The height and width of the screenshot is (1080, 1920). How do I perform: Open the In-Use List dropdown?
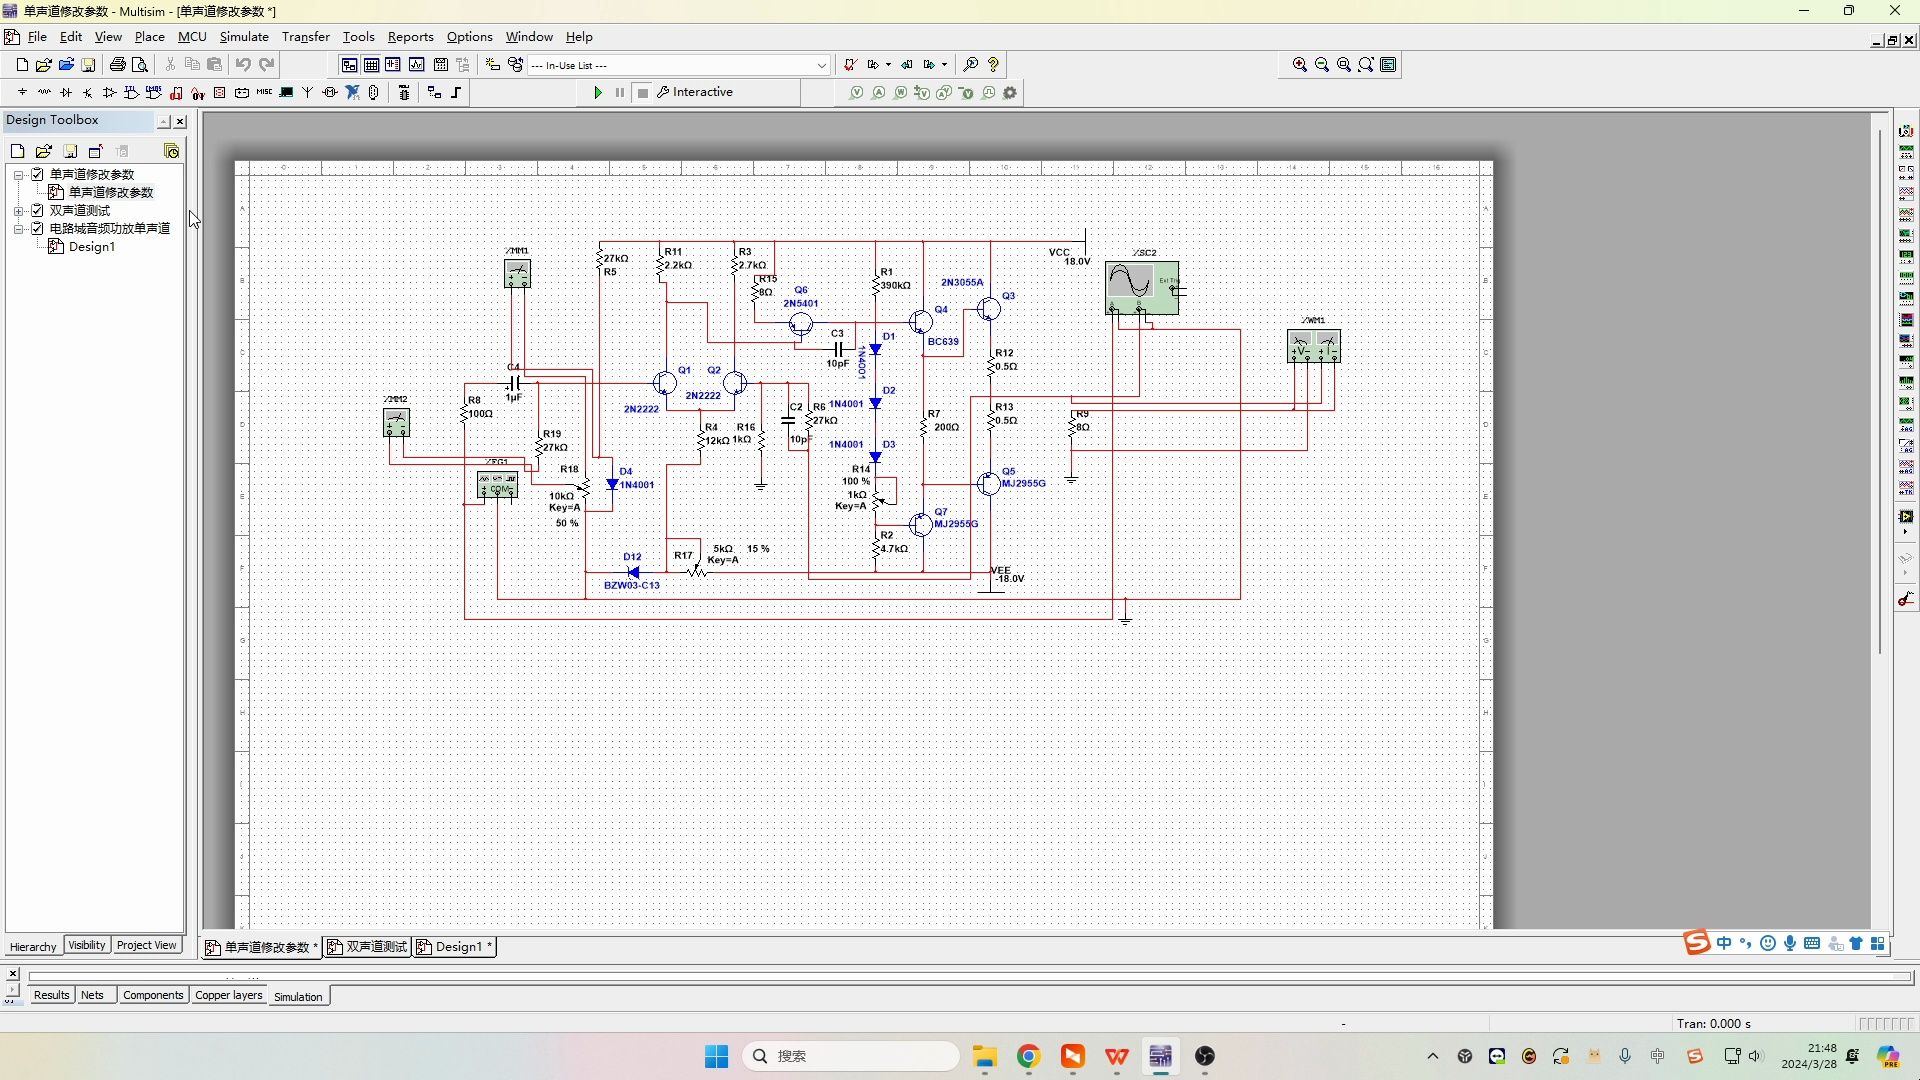[821, 65]
